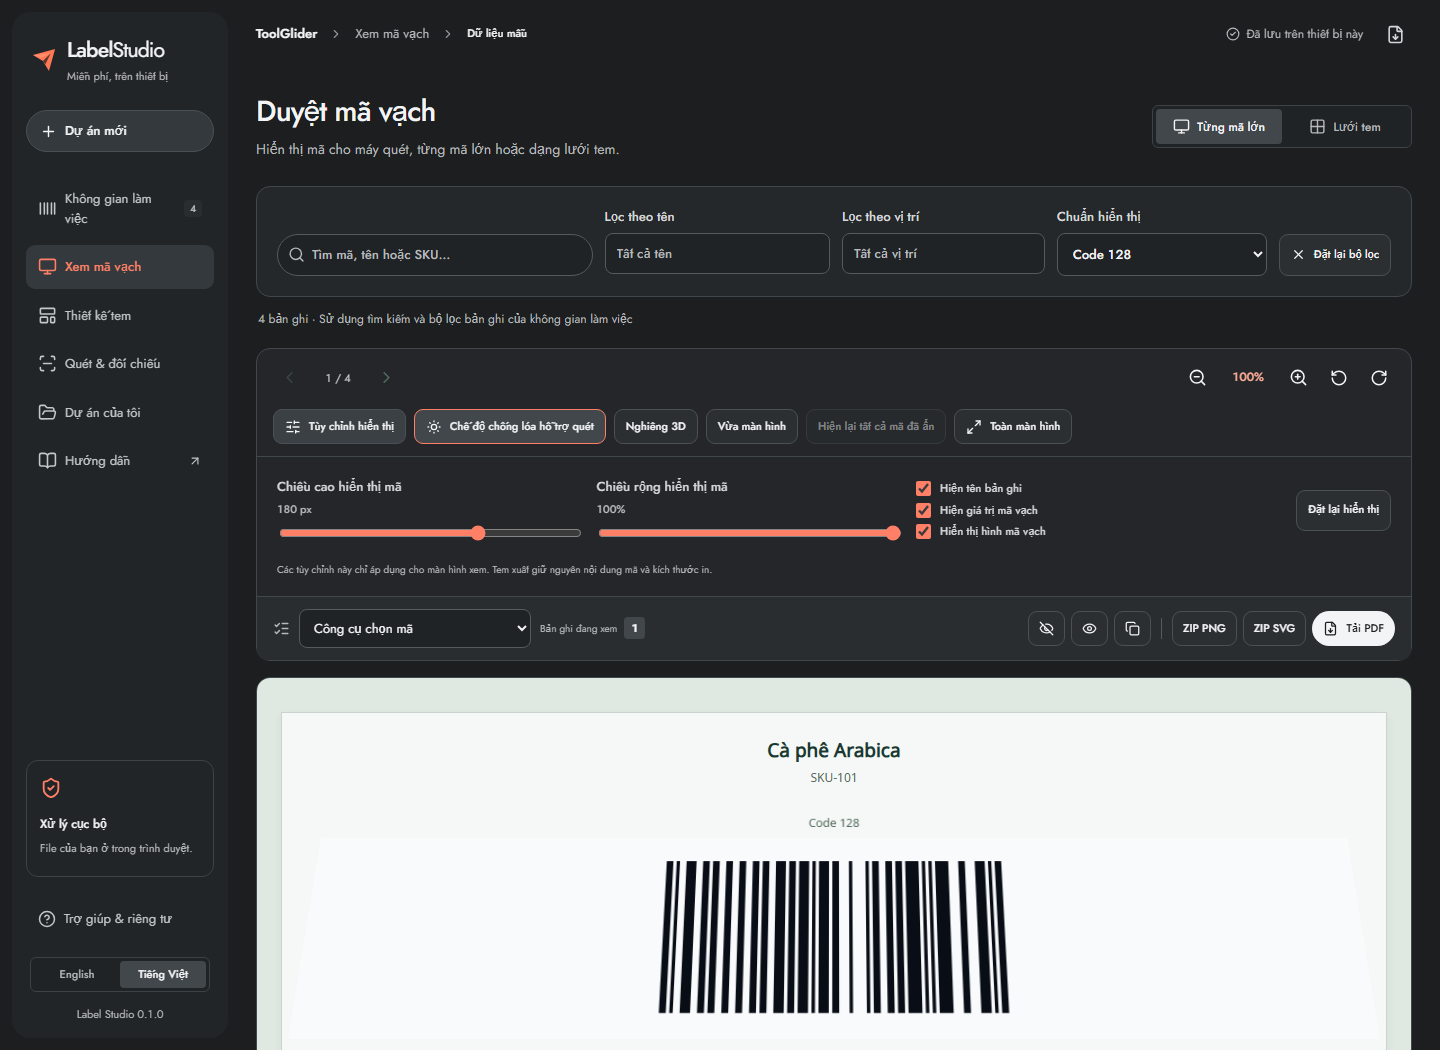Click the zoom in magnifier icon
1440x1050 pixels.
click(1298, 378)
